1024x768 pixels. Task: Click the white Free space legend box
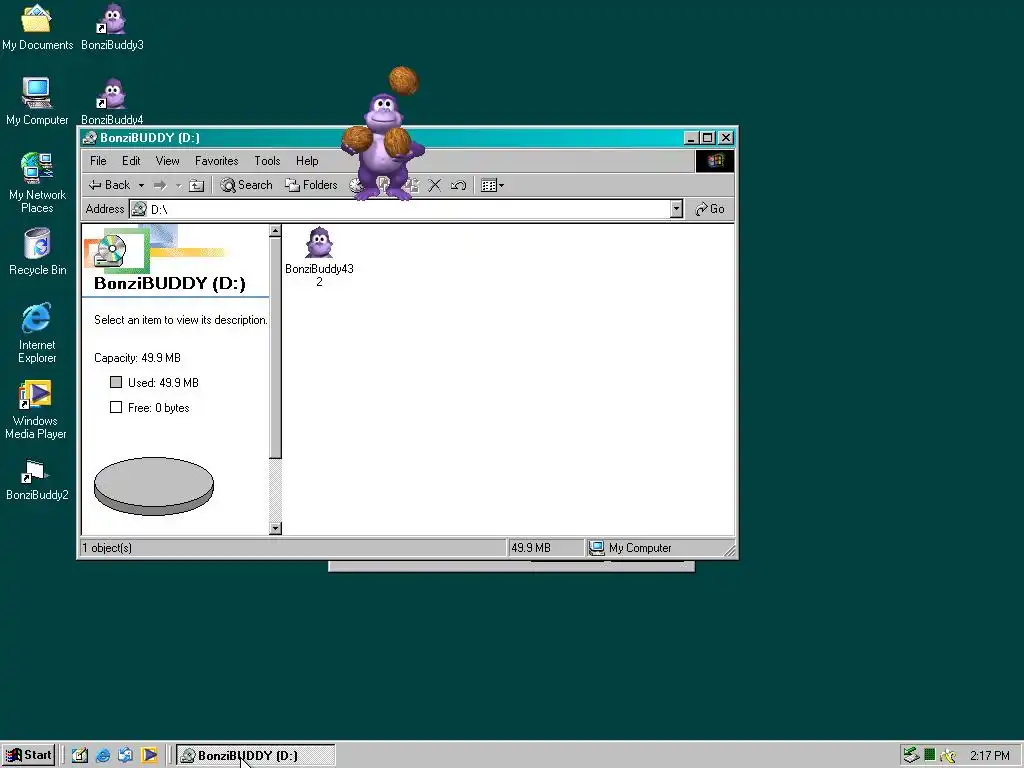[x=116, y=407]
